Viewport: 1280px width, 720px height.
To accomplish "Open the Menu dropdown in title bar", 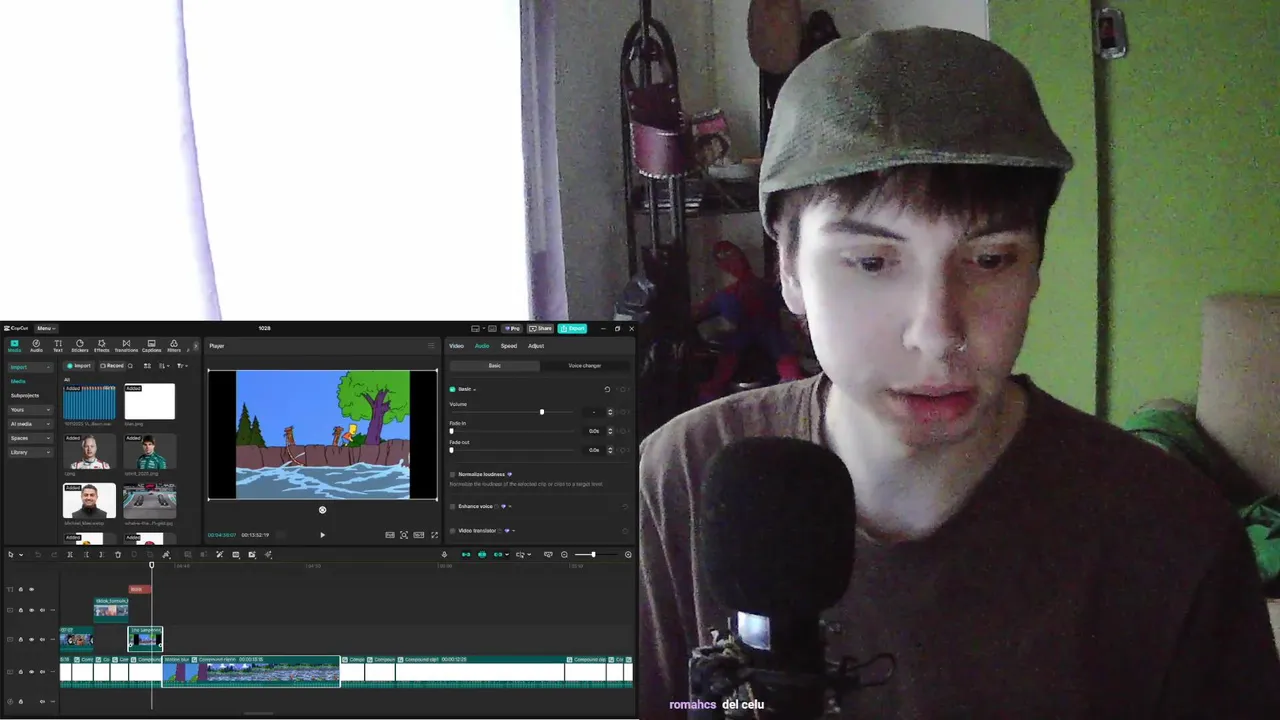I will (x=46, y=328).
